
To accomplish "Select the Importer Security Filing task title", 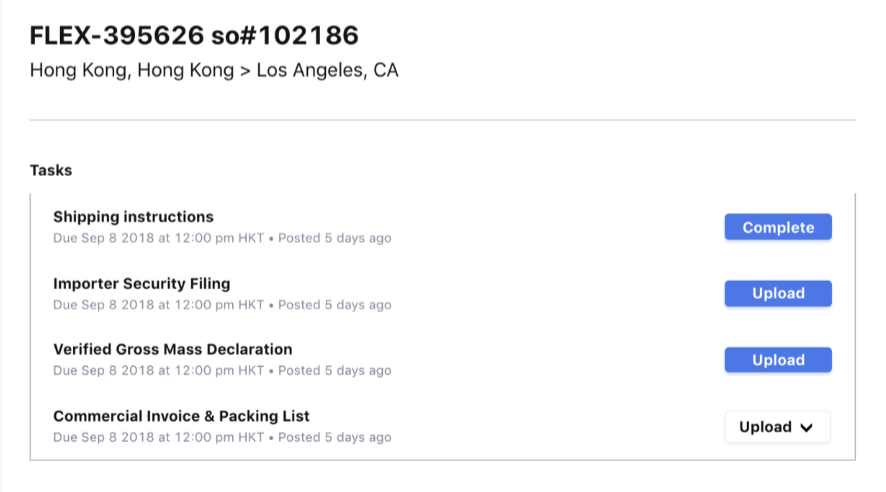I will 141,283.
